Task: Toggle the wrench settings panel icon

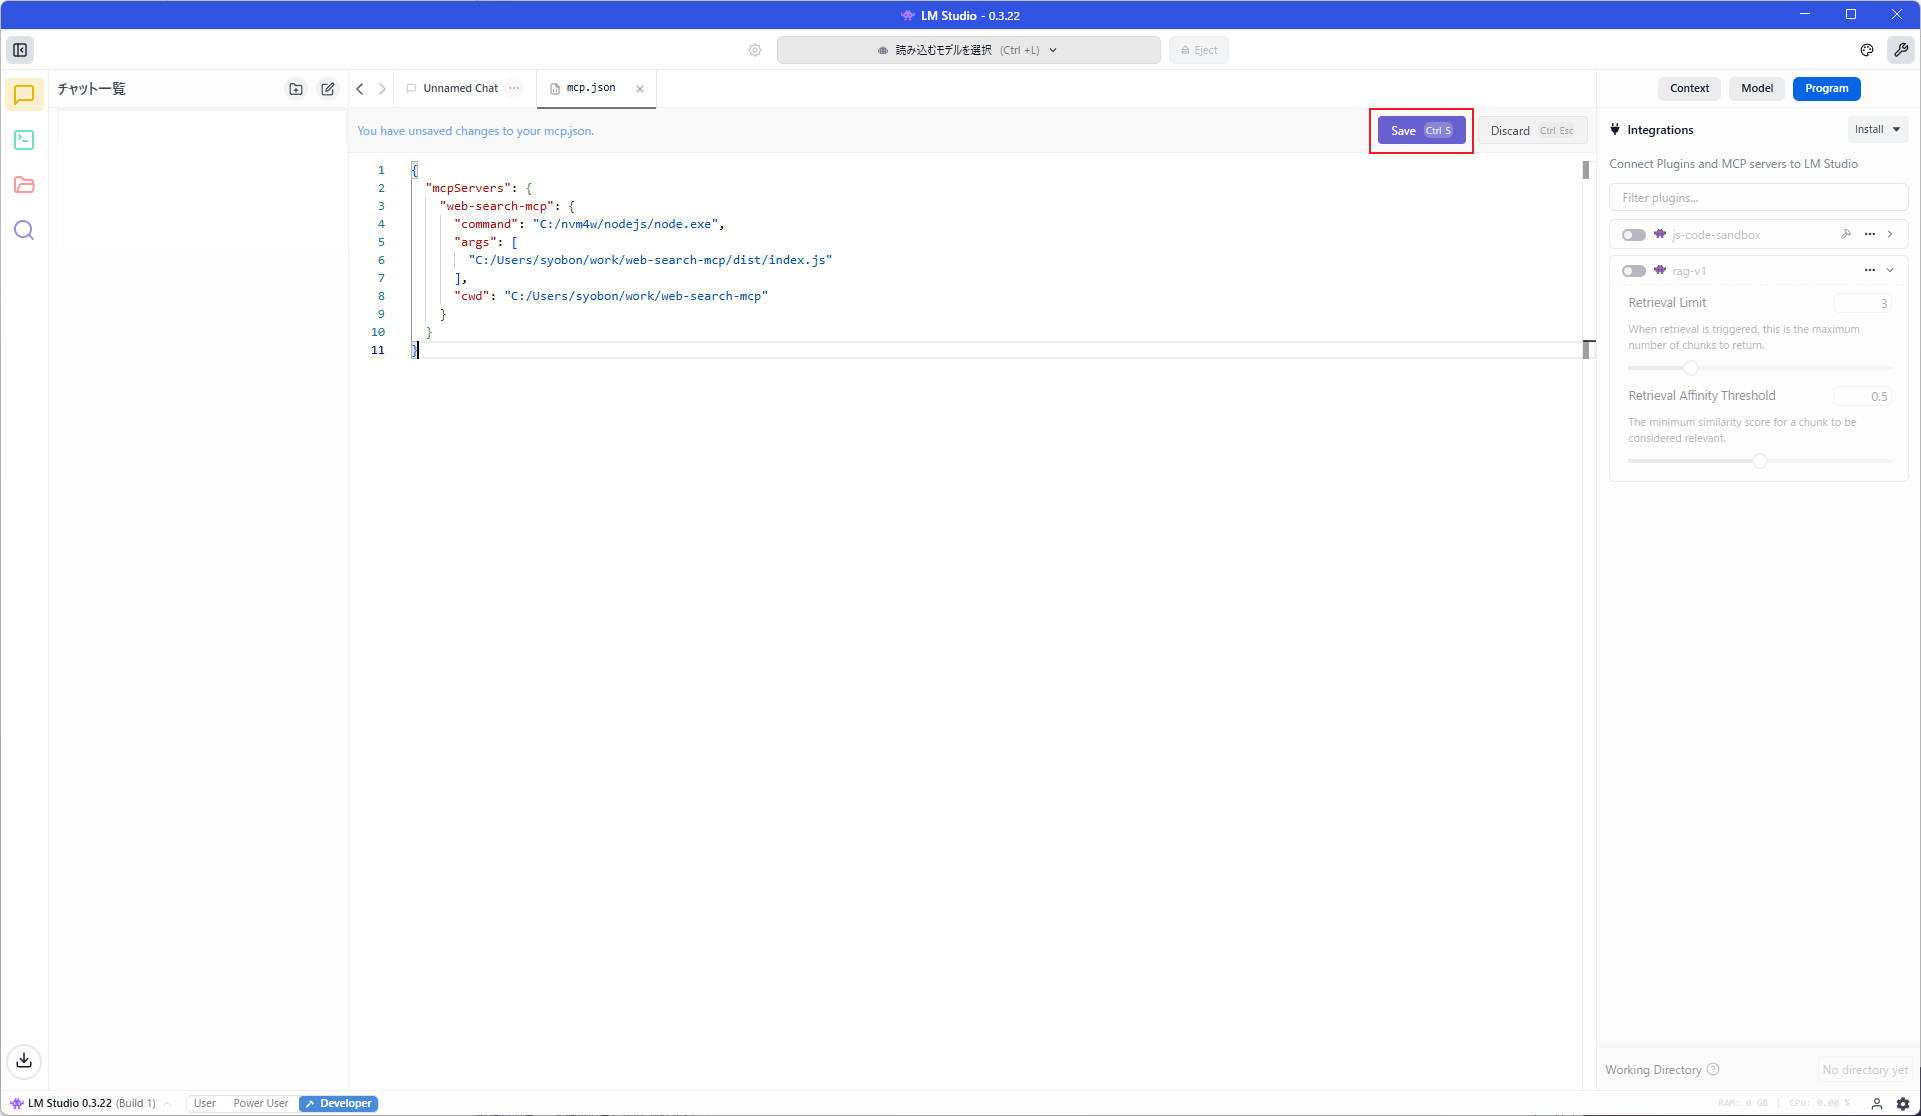Action: pyautogui.click(x=1901, y=50)
